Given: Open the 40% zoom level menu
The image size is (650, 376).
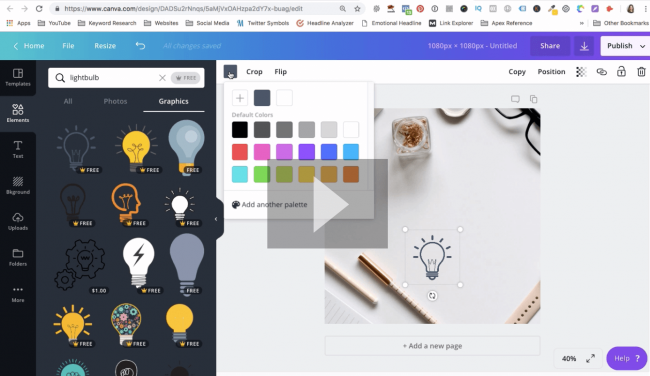Looking at the screenshot, I should (569, 359).
